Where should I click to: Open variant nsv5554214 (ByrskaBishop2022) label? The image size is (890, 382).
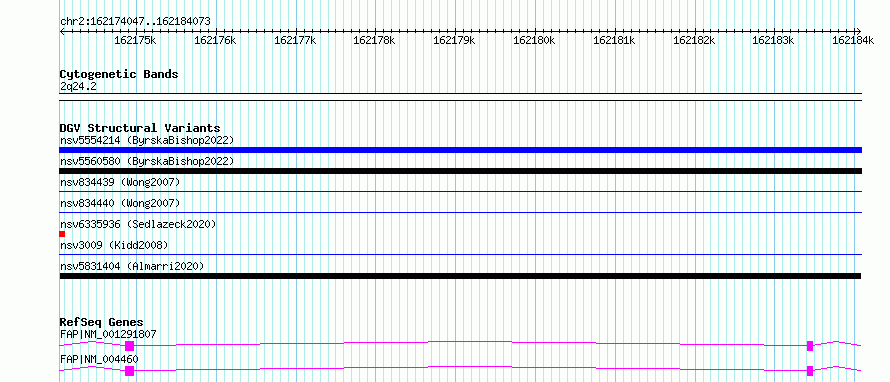147,140
